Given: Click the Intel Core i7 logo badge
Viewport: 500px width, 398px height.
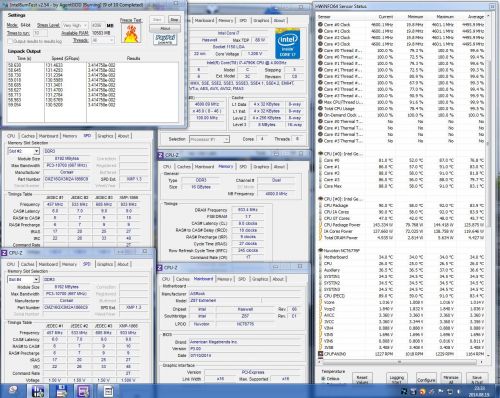Looking at the screenshot, I should click(287, 44).
